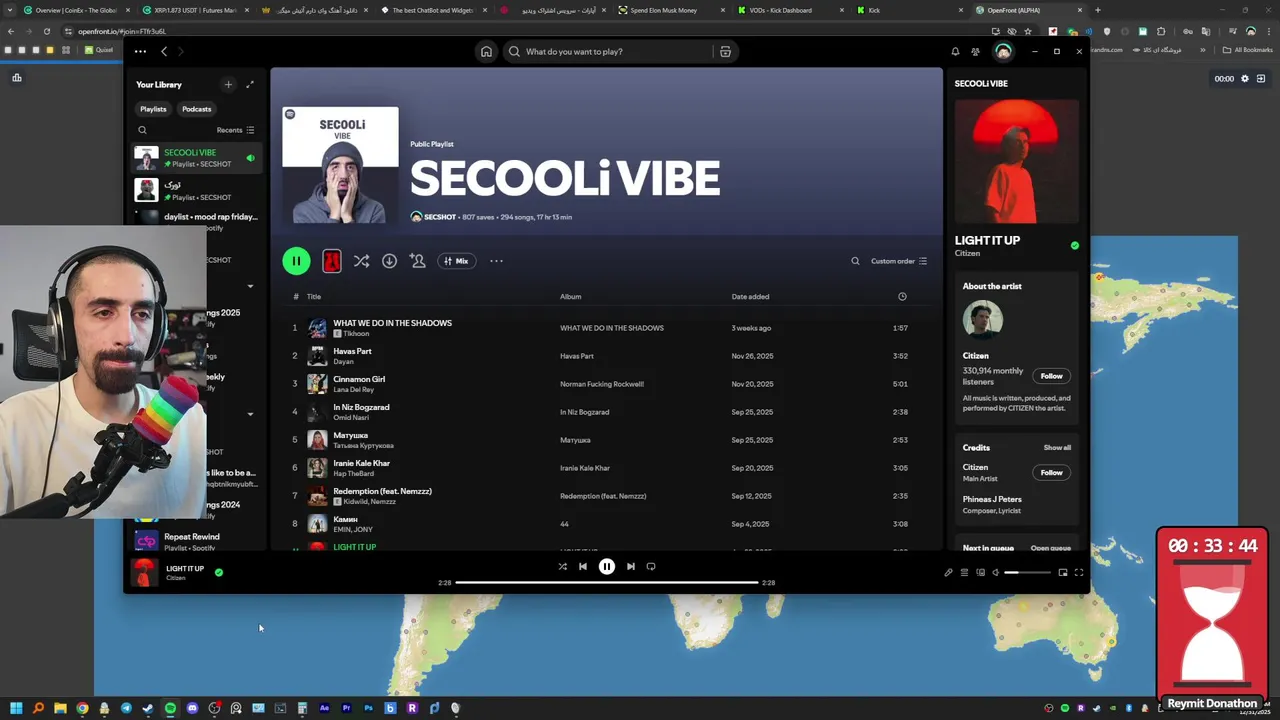Open miniplayer icon
The height and width of the screenshot is (720, 1280).
[x=1062, y=573]
